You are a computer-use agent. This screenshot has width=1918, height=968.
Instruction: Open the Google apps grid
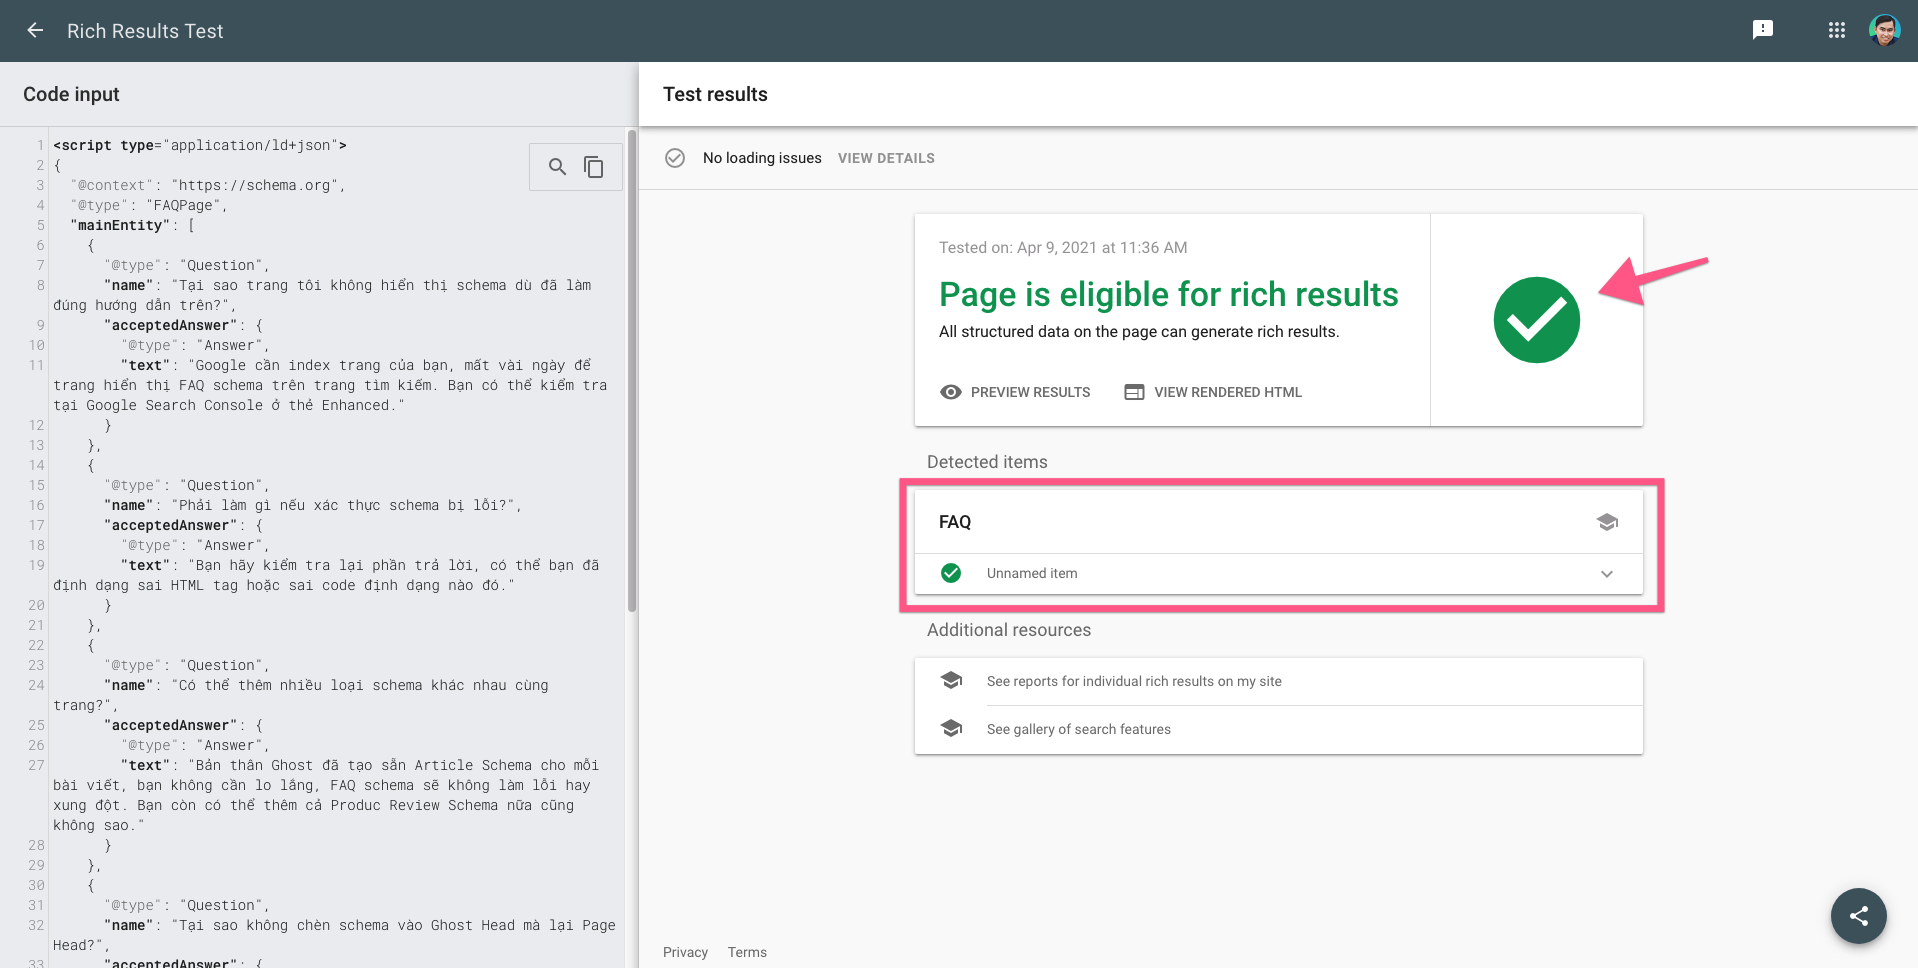click(x=1837, y=30)
